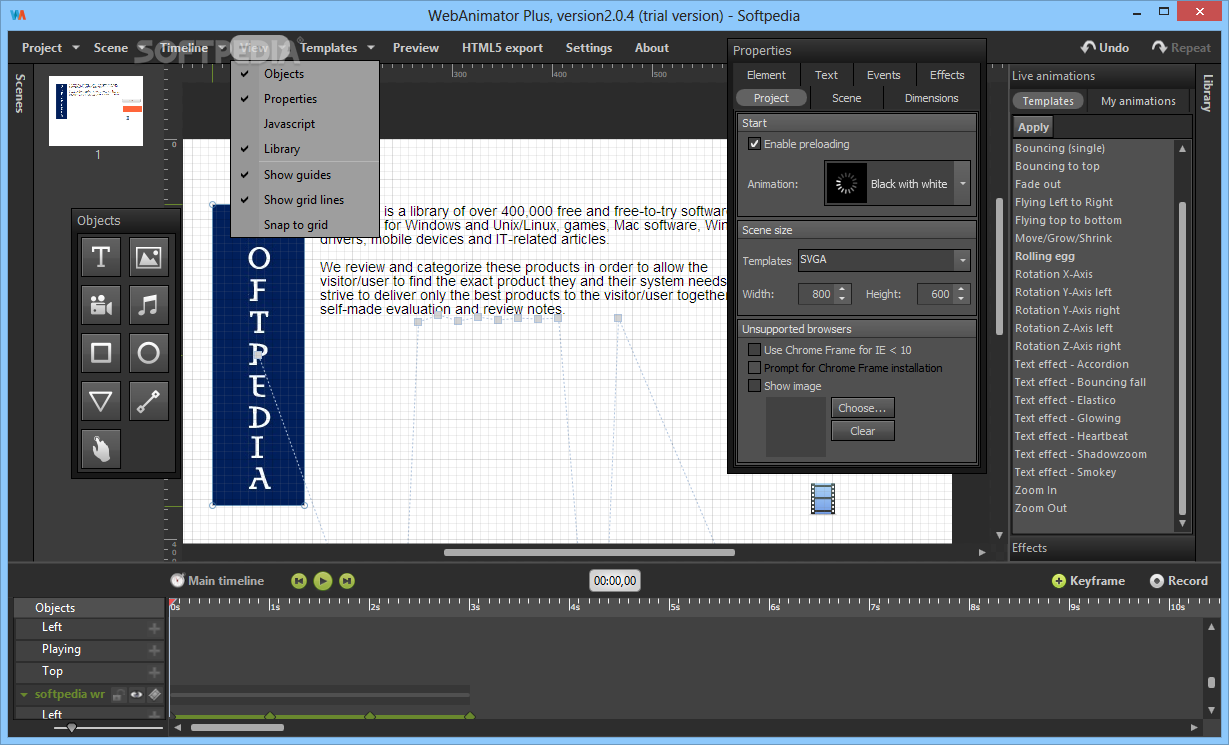The width and height of the screenshot is (1229, 745).
Task: Select Text effect - Heartbeat animation
Action: [x=1071, y=436]
